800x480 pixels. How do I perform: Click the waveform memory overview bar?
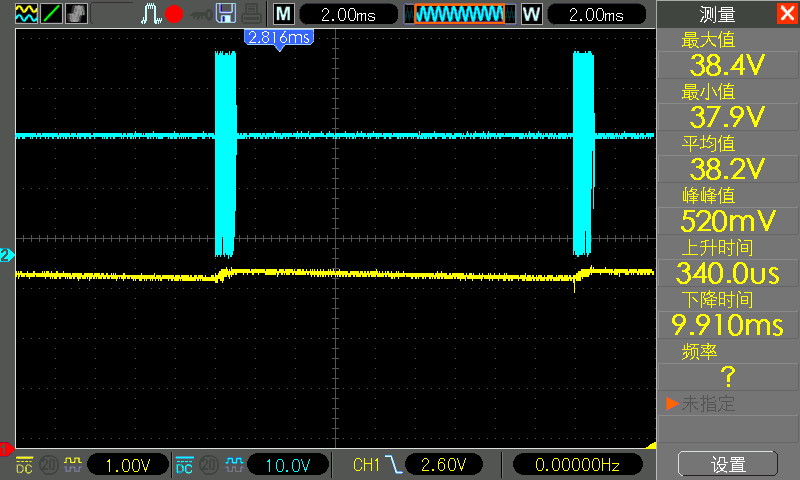coord(460,14)
